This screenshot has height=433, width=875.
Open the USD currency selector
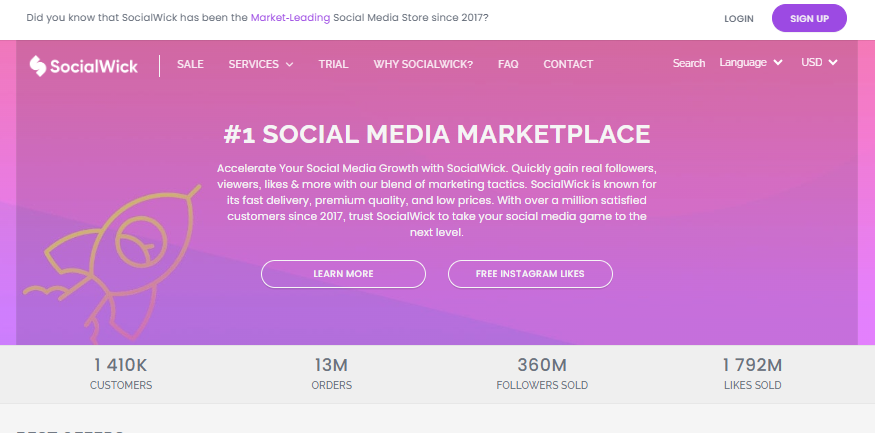(x=818, y=63)
